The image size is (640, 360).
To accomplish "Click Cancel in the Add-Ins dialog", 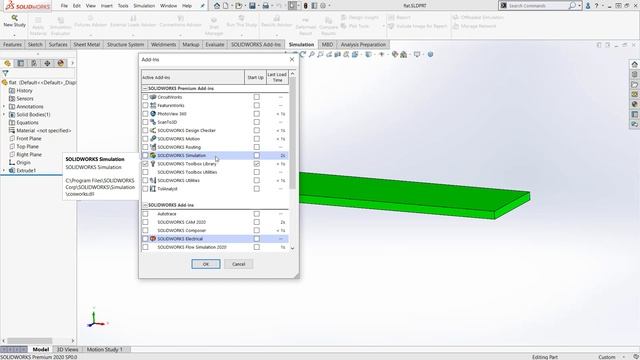I will [x=238, y=264].
